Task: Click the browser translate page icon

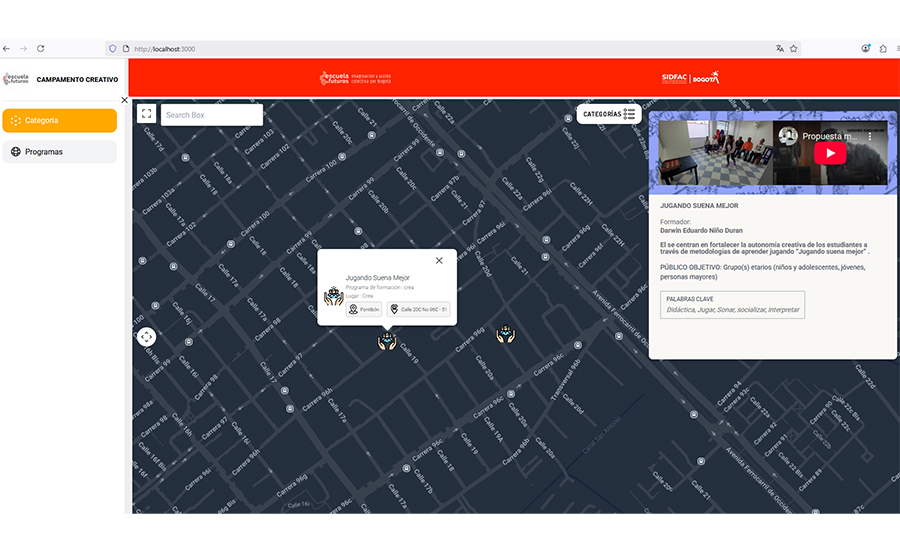Action: (779, 48)
